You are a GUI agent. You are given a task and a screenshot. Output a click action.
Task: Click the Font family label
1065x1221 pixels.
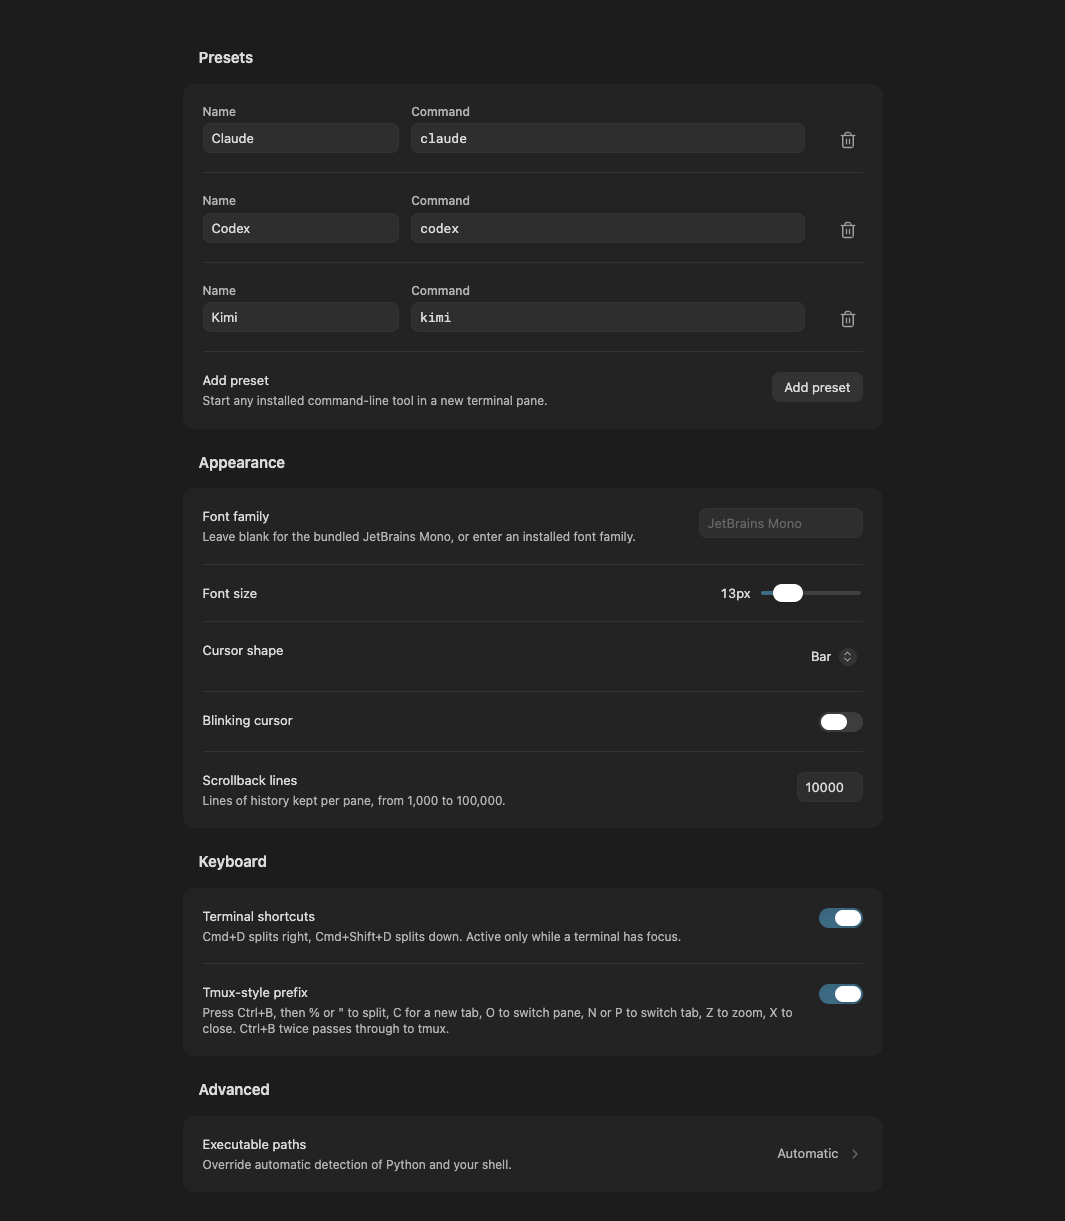236,517
